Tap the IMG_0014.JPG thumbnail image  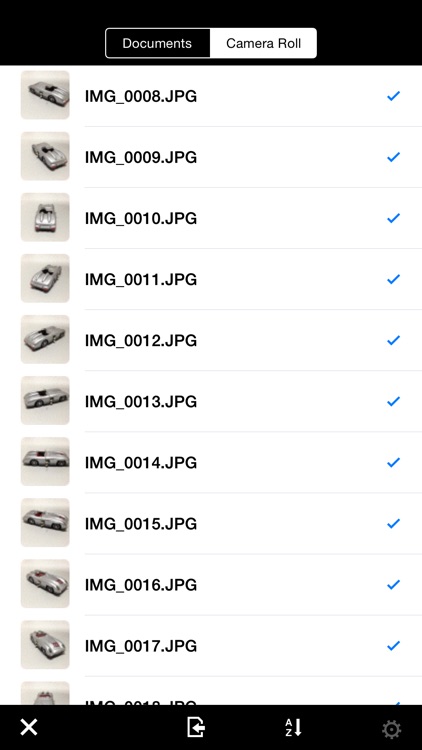click(45, 461)
